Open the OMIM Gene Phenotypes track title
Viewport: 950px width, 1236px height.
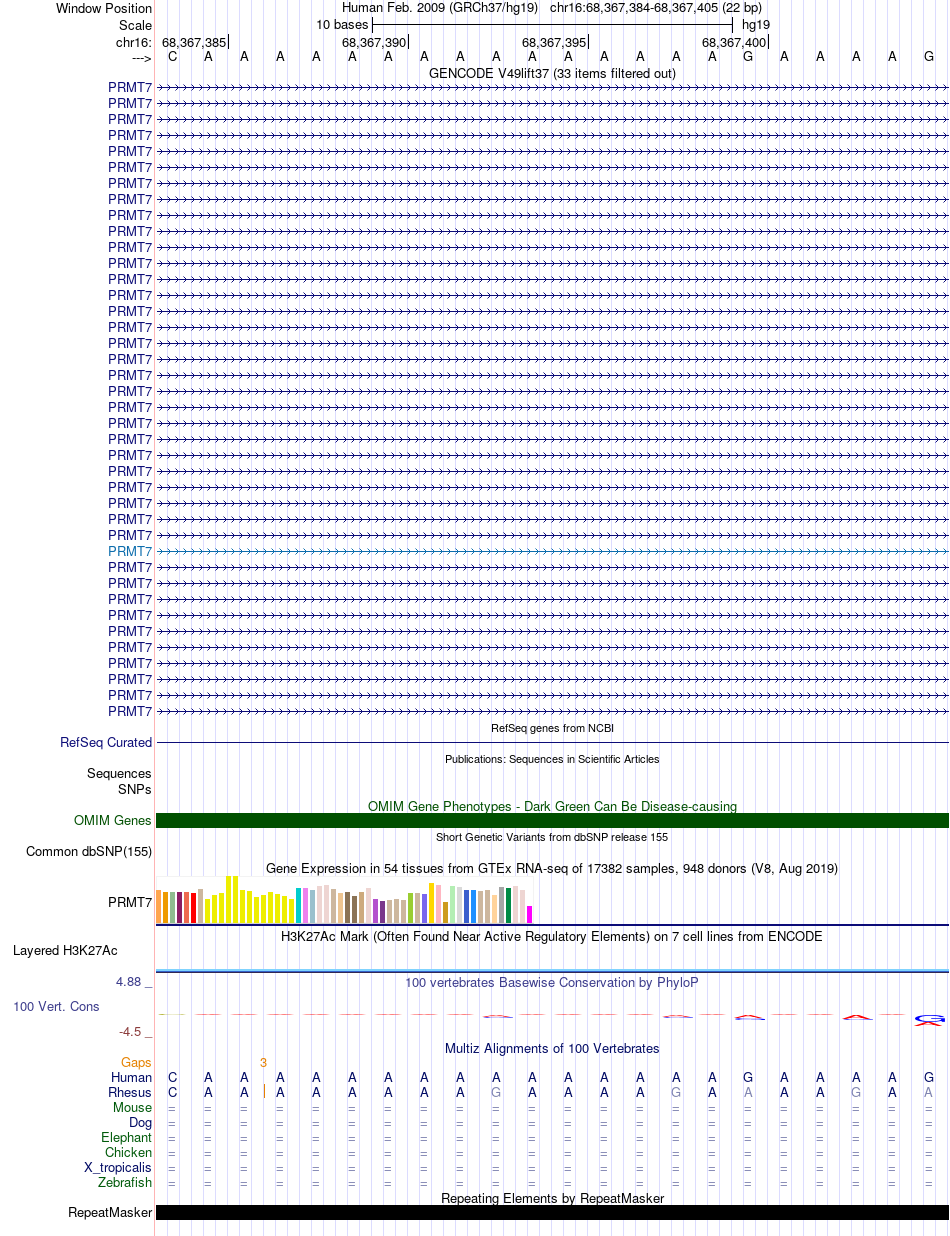[x=552, y=806]
